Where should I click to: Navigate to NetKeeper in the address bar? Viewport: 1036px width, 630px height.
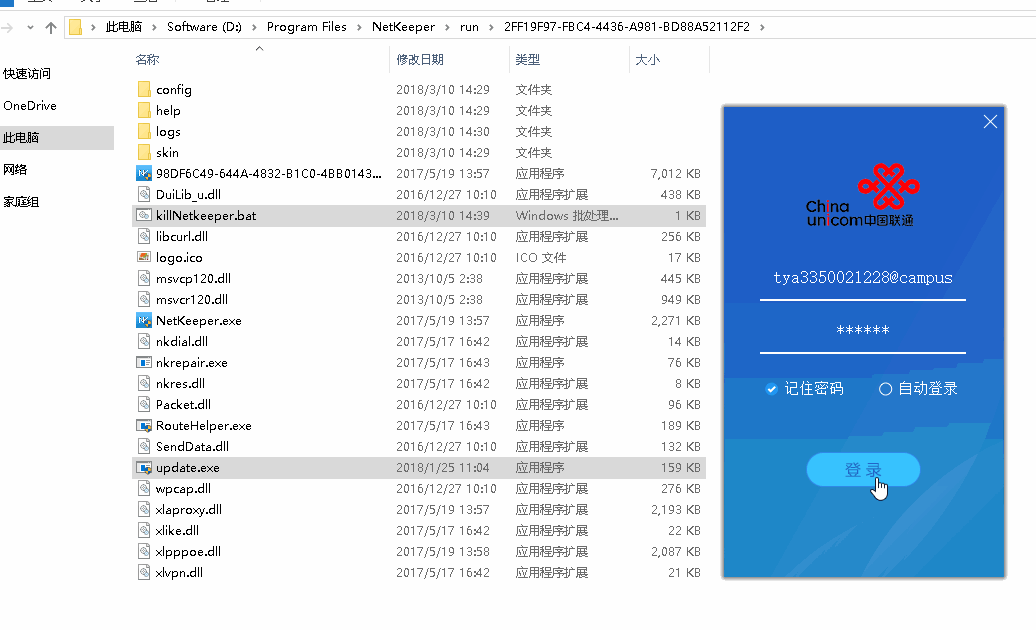tap(403, 27)
